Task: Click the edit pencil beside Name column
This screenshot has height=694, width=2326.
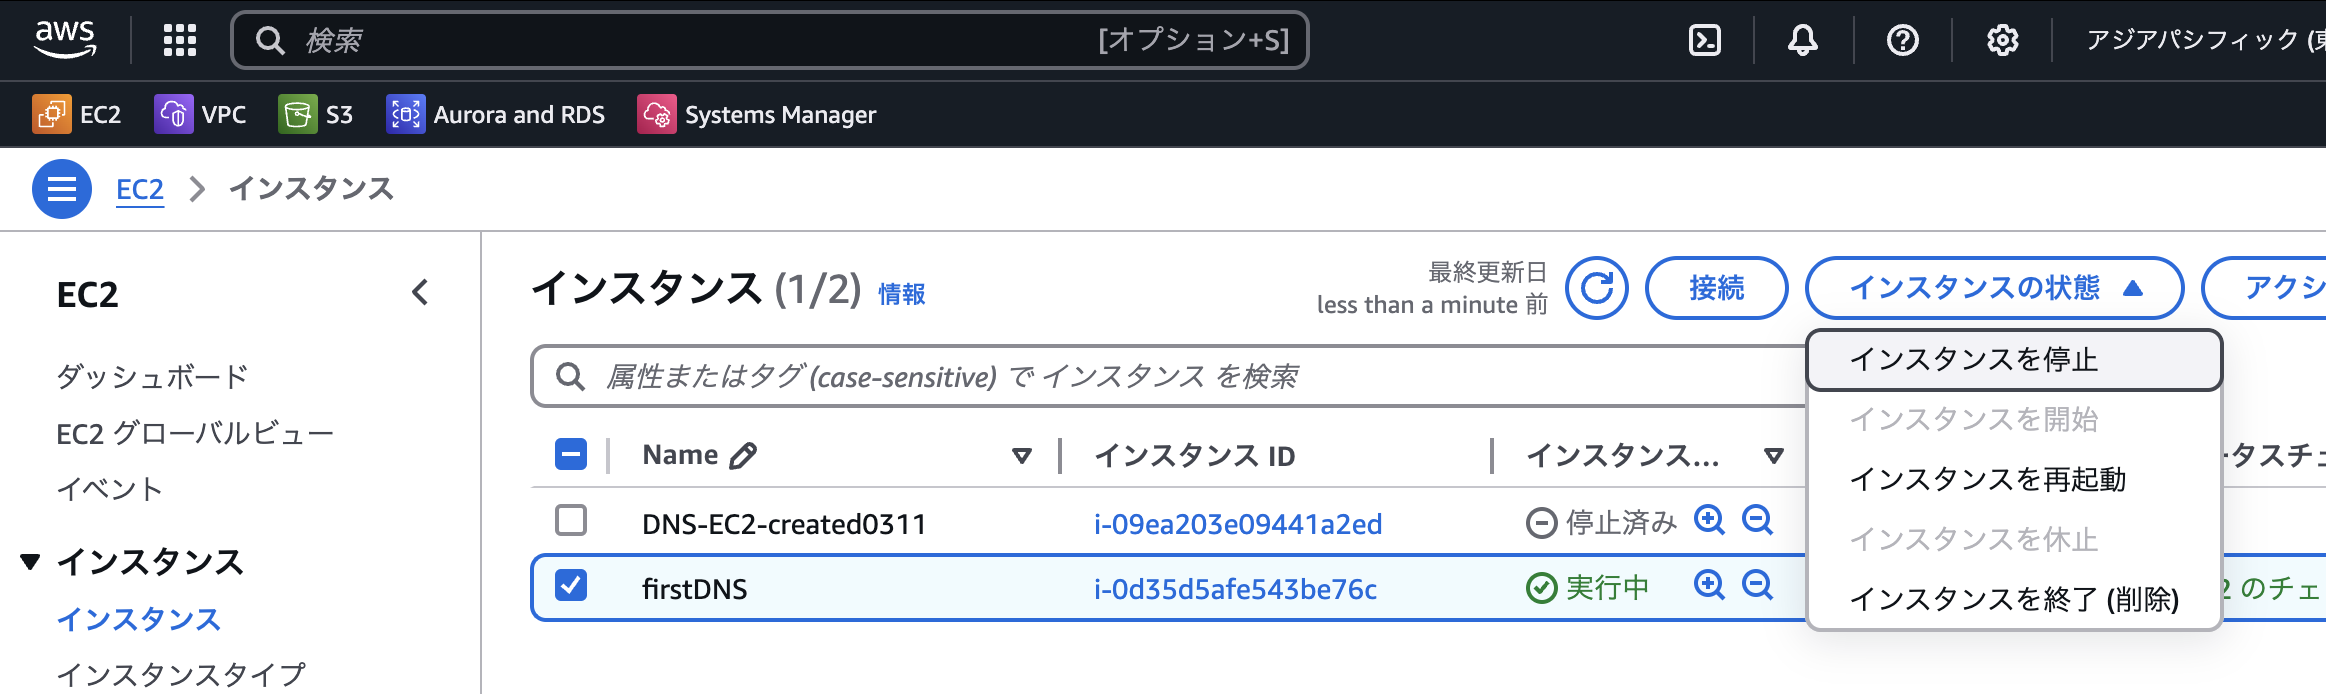Action: click(x=743, y=456)
